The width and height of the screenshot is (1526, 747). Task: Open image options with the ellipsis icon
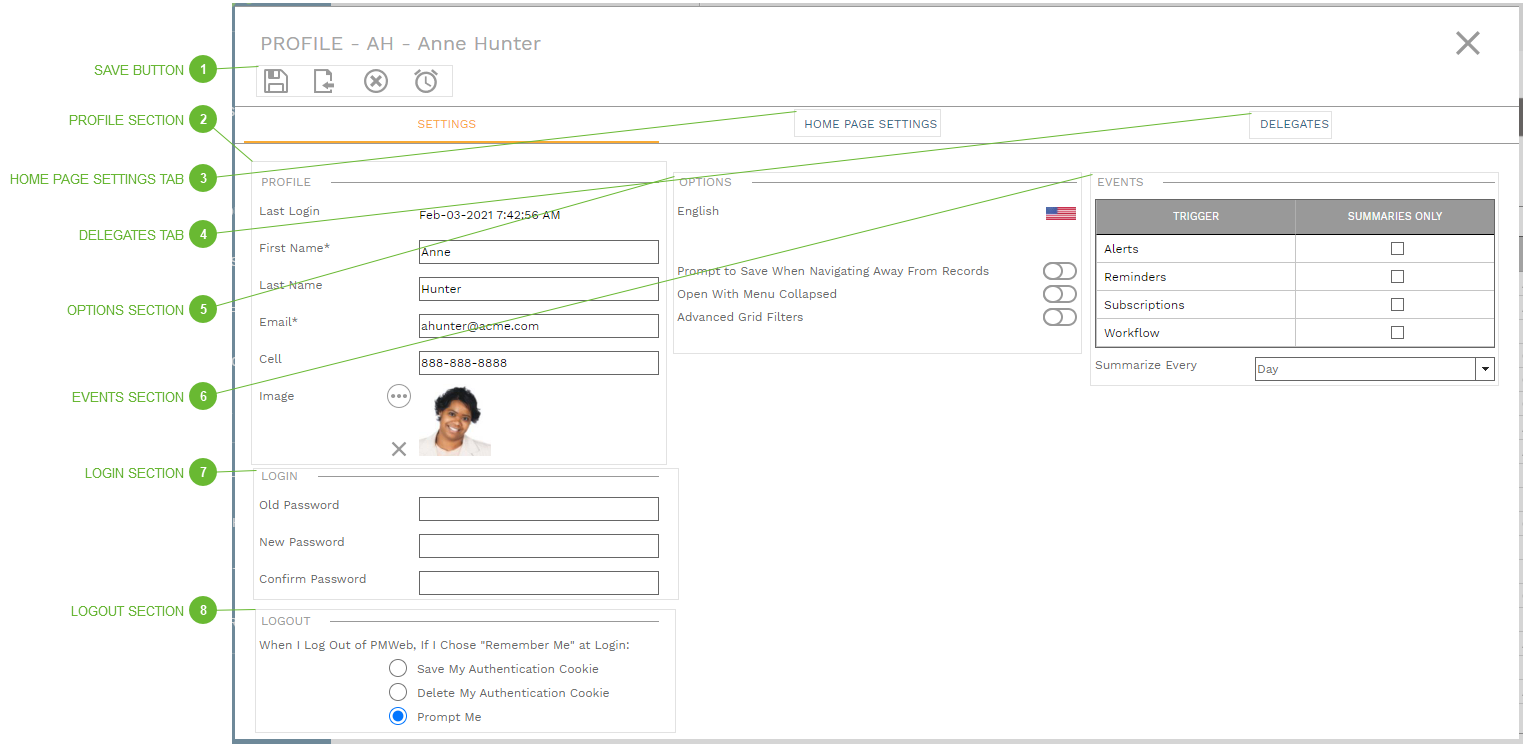pyautogui.click(x=398, y=396)
